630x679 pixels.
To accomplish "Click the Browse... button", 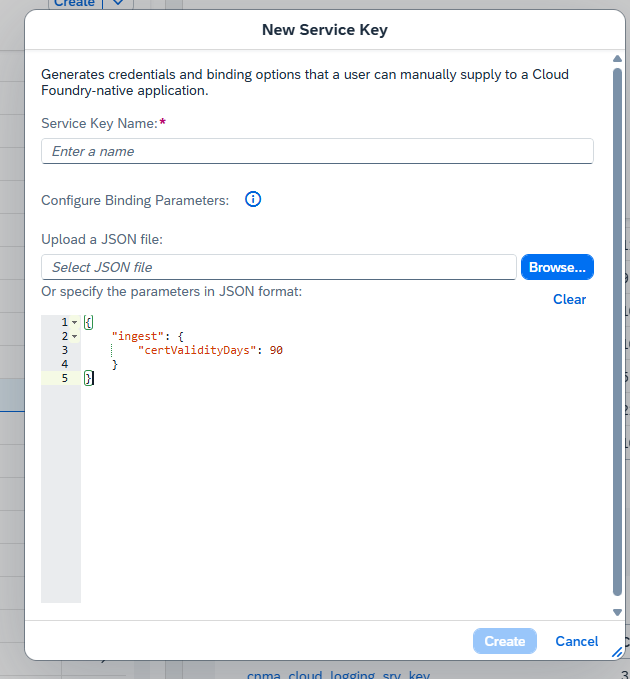I will (x=557, y=267).
